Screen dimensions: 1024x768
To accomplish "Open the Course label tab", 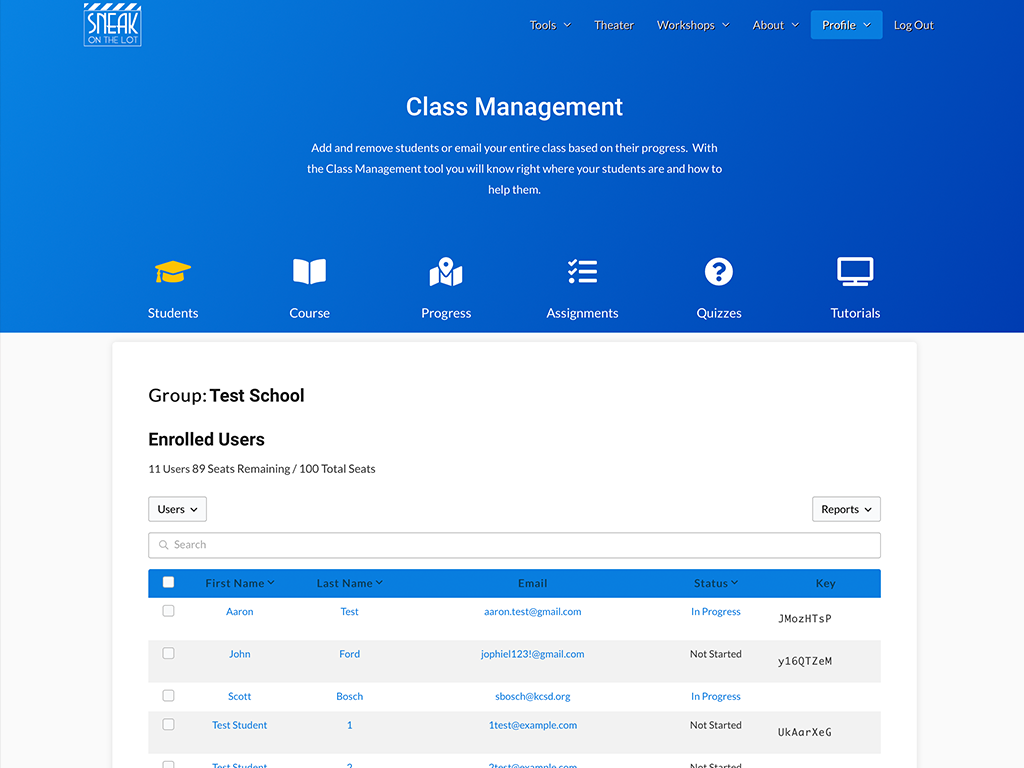I will tap(309, 313).
